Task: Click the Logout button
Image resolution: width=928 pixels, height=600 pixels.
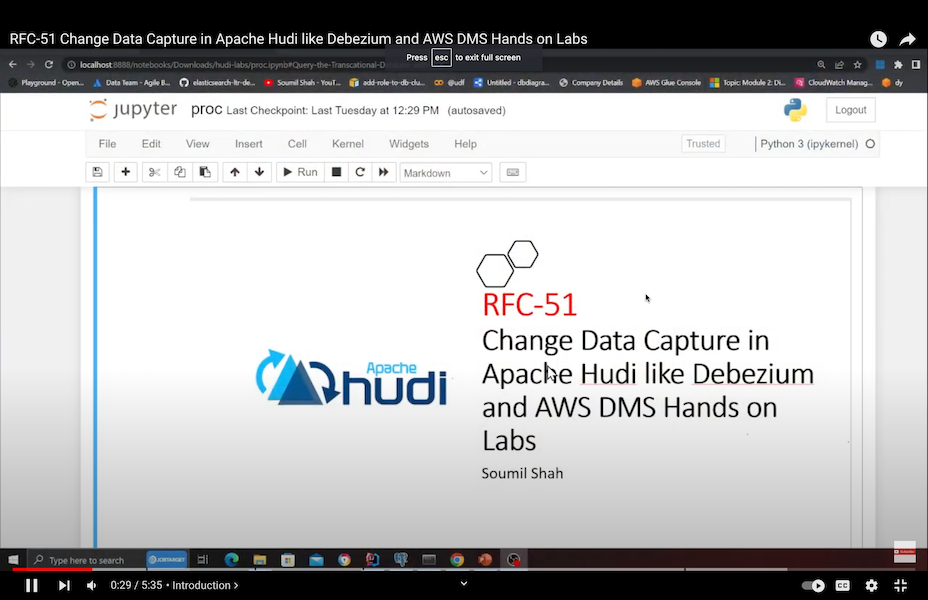Action: (x=850, y=110)
